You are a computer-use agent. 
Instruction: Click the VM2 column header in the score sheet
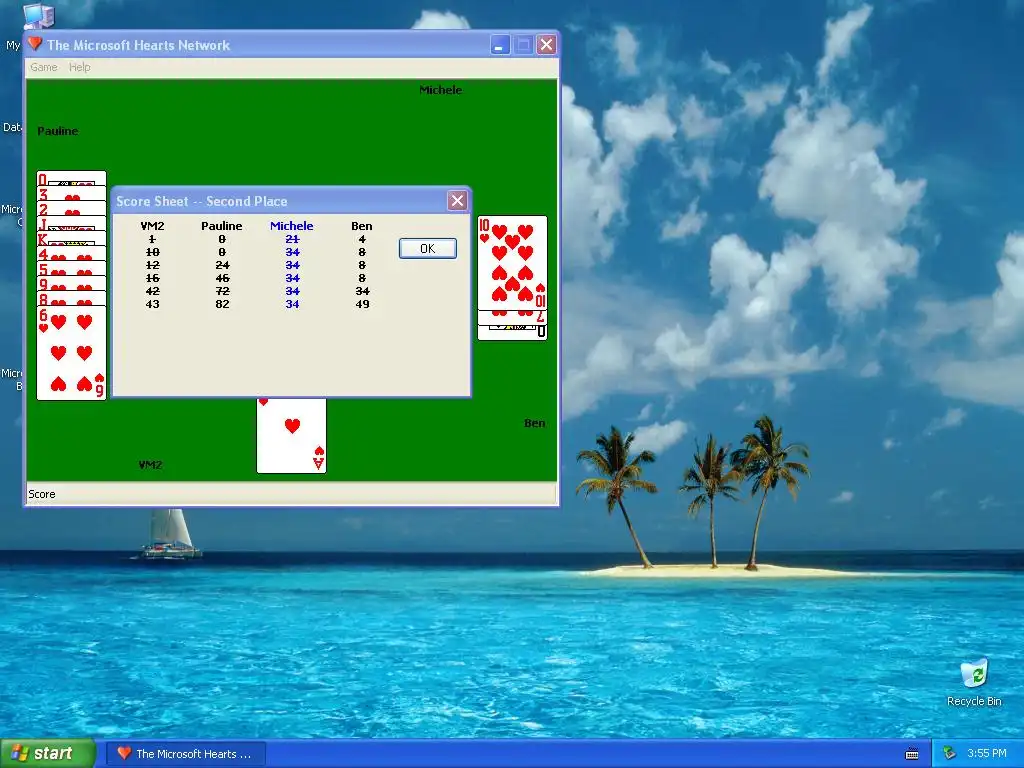coord(152,226)
